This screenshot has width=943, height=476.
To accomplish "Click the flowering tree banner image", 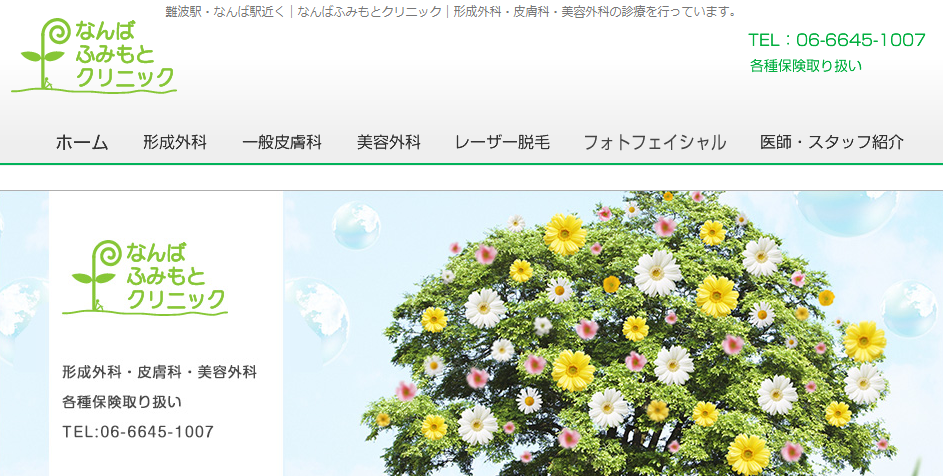I will tap(613, 333).
